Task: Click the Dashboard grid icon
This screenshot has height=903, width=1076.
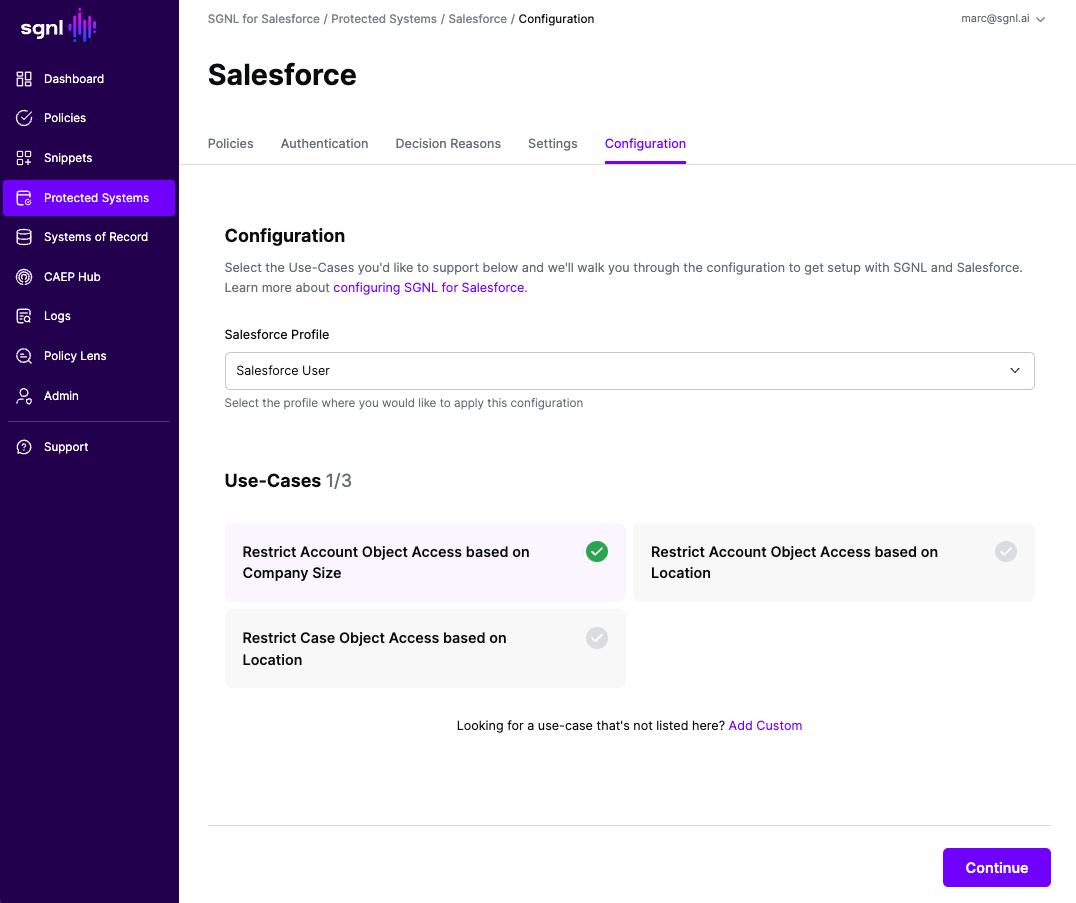Action: [24, 79]
